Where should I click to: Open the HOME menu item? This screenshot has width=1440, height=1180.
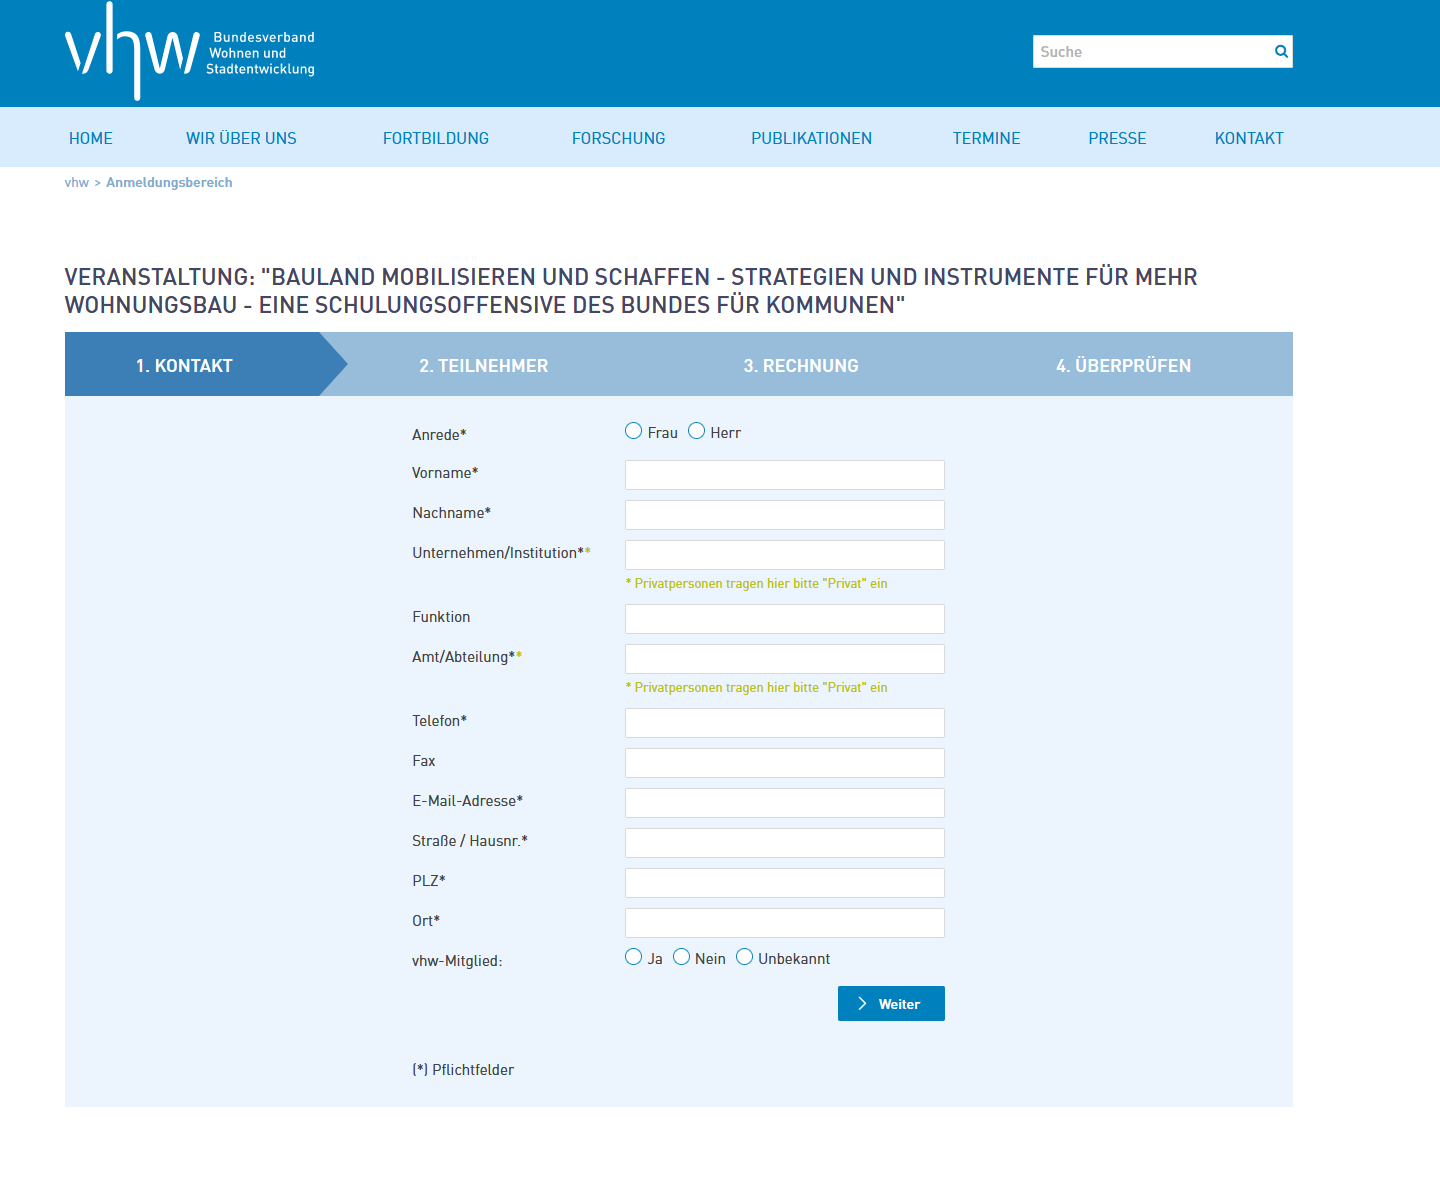click(x=91, y=138)
